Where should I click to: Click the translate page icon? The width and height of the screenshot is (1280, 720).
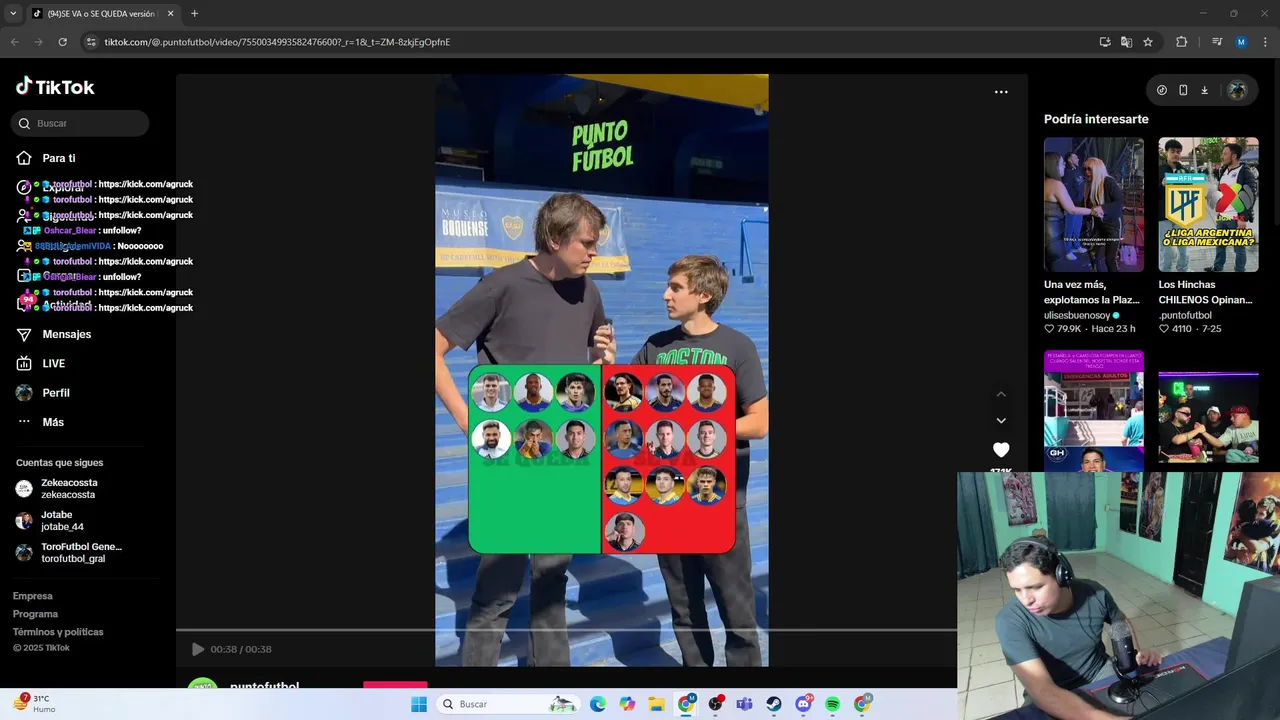pyautogui.click(x=1126, y=42)
